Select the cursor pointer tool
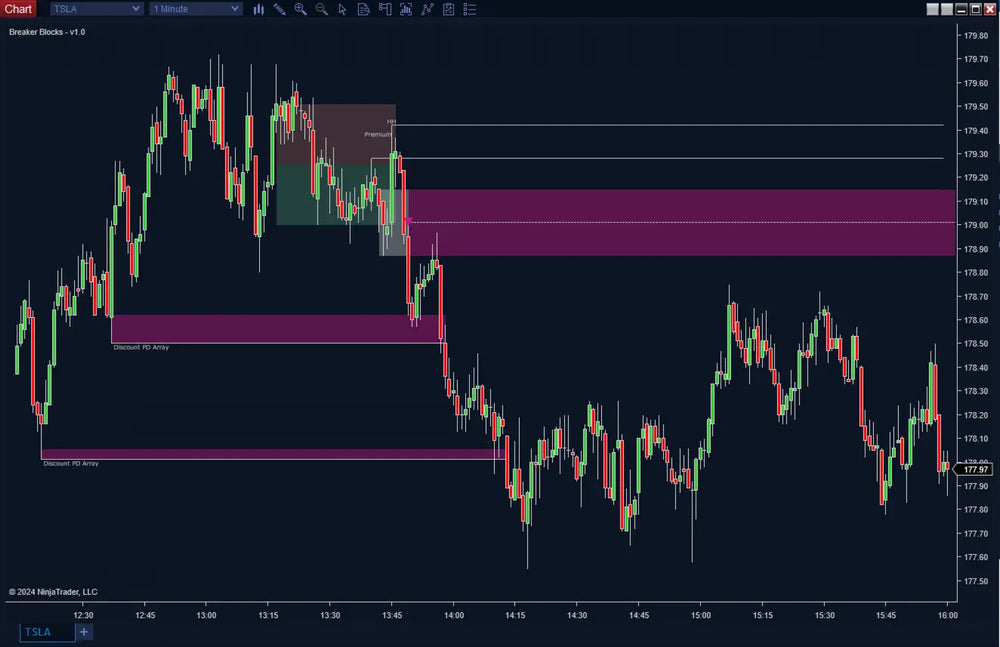This screenshot has width=1000, height=647. pyautogui.click(x=342, y=9)
